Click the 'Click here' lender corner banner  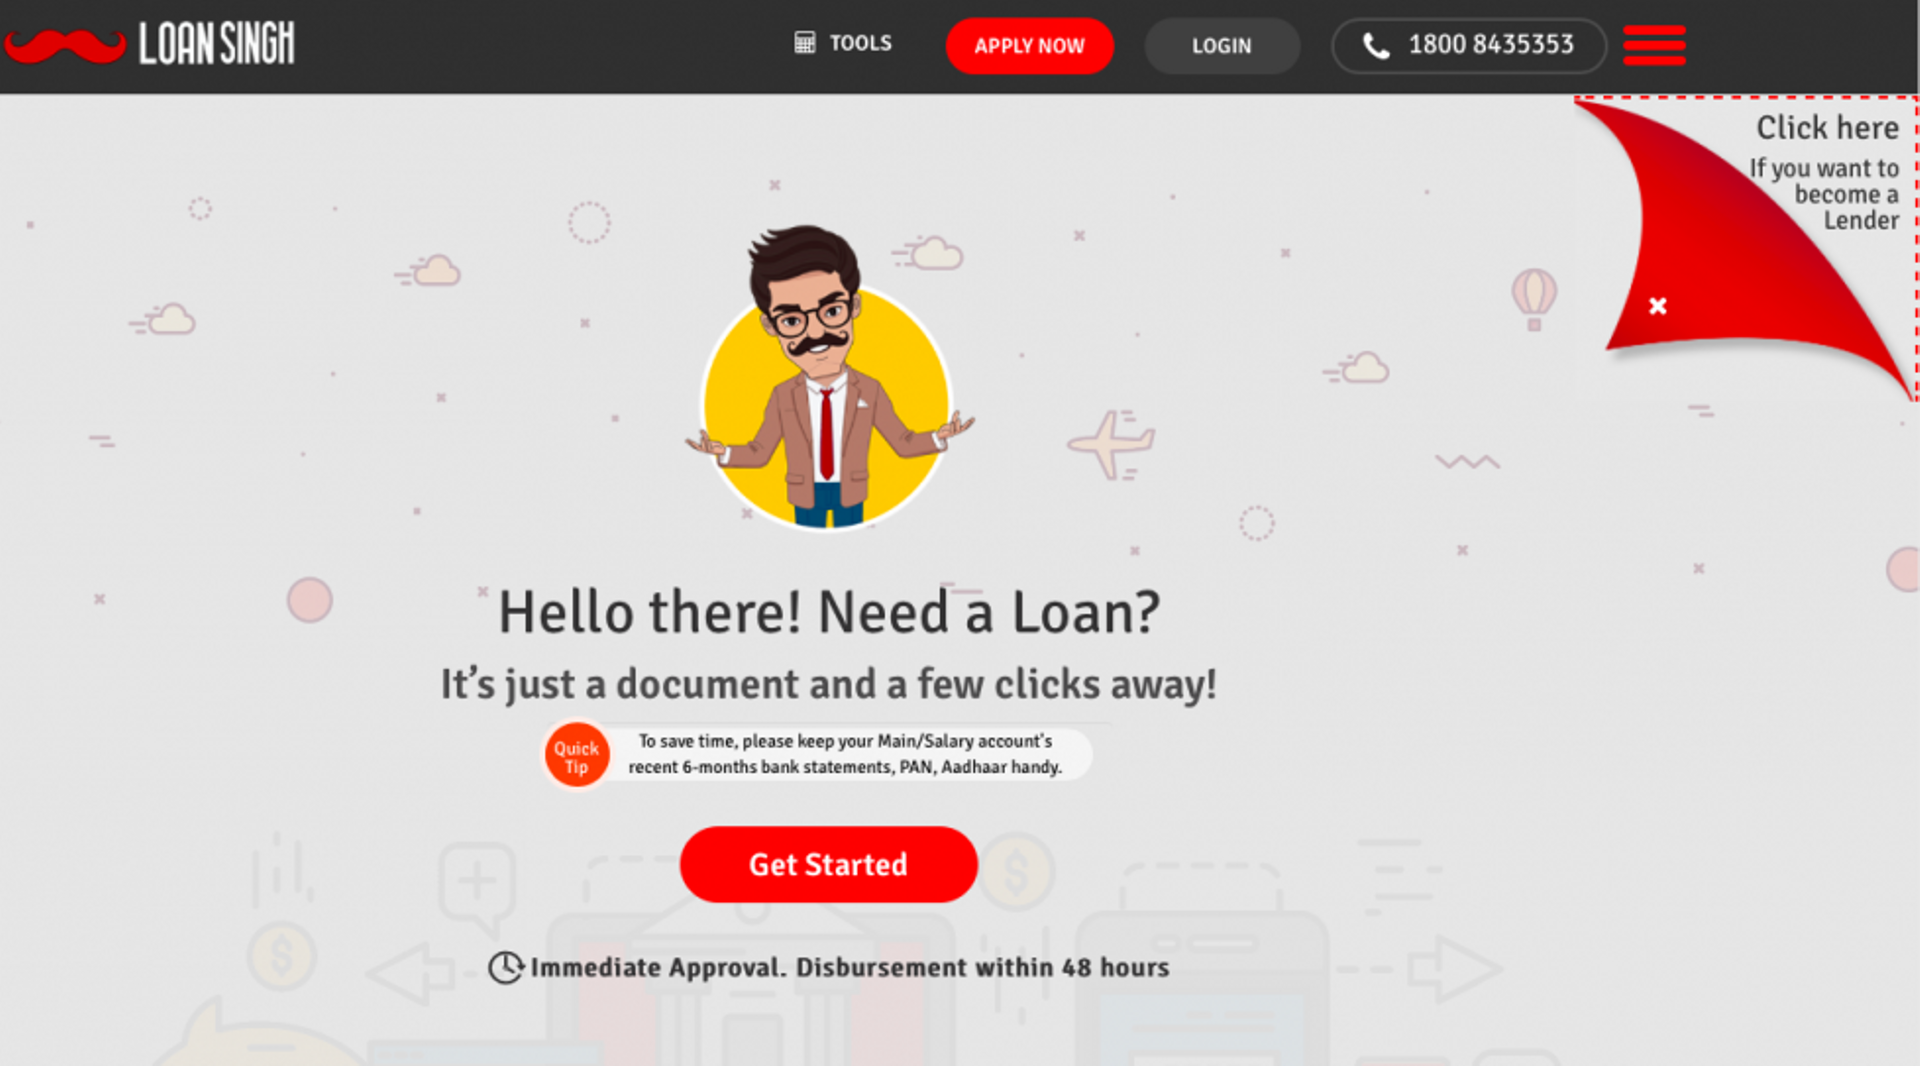(1827, 128)
